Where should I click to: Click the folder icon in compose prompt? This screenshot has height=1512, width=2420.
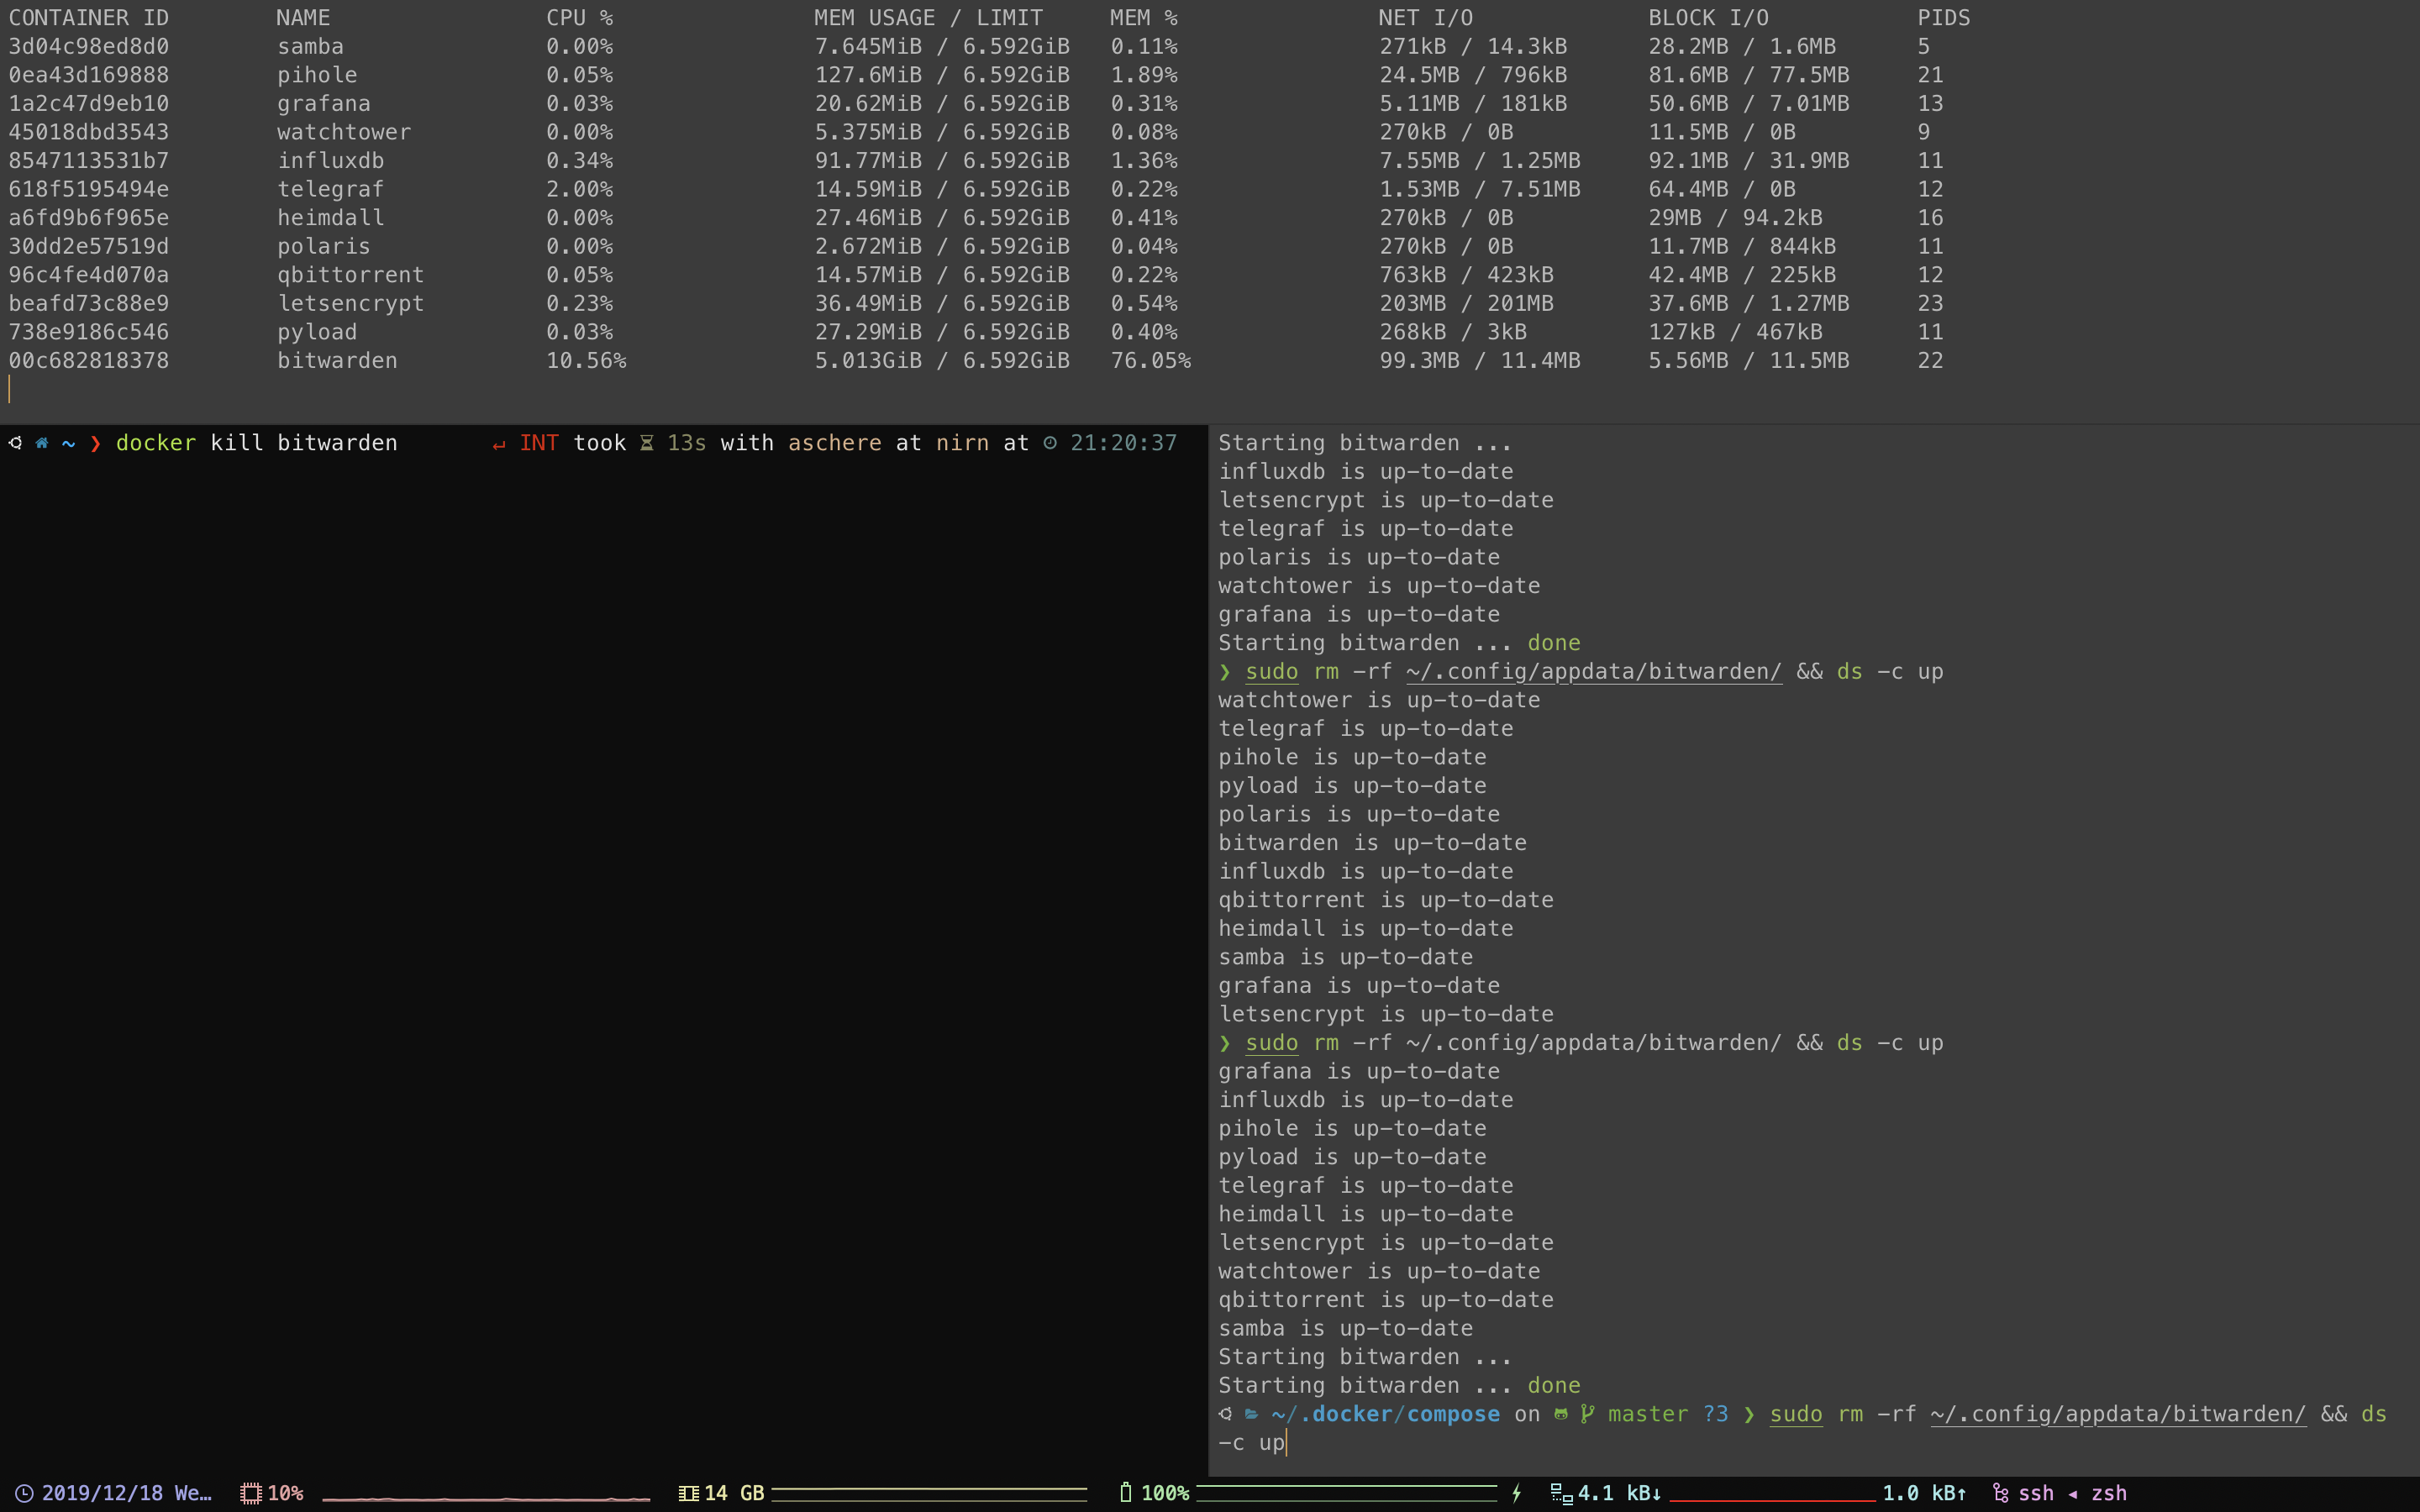(x=1251, y=1414)
